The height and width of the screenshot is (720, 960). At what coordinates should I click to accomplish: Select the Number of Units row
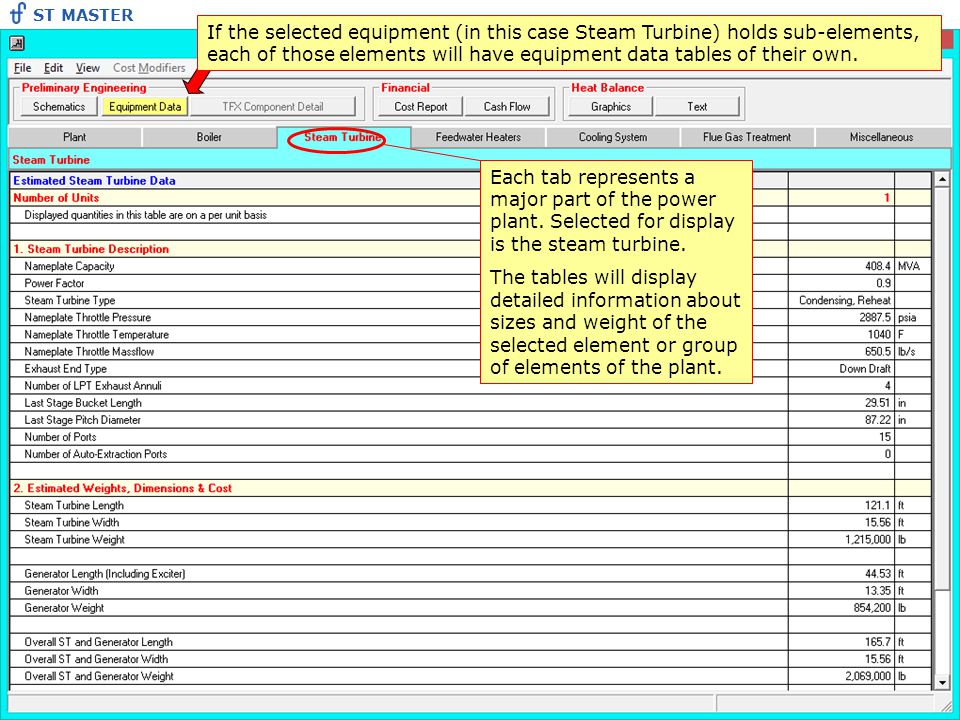tap(470, 198)
